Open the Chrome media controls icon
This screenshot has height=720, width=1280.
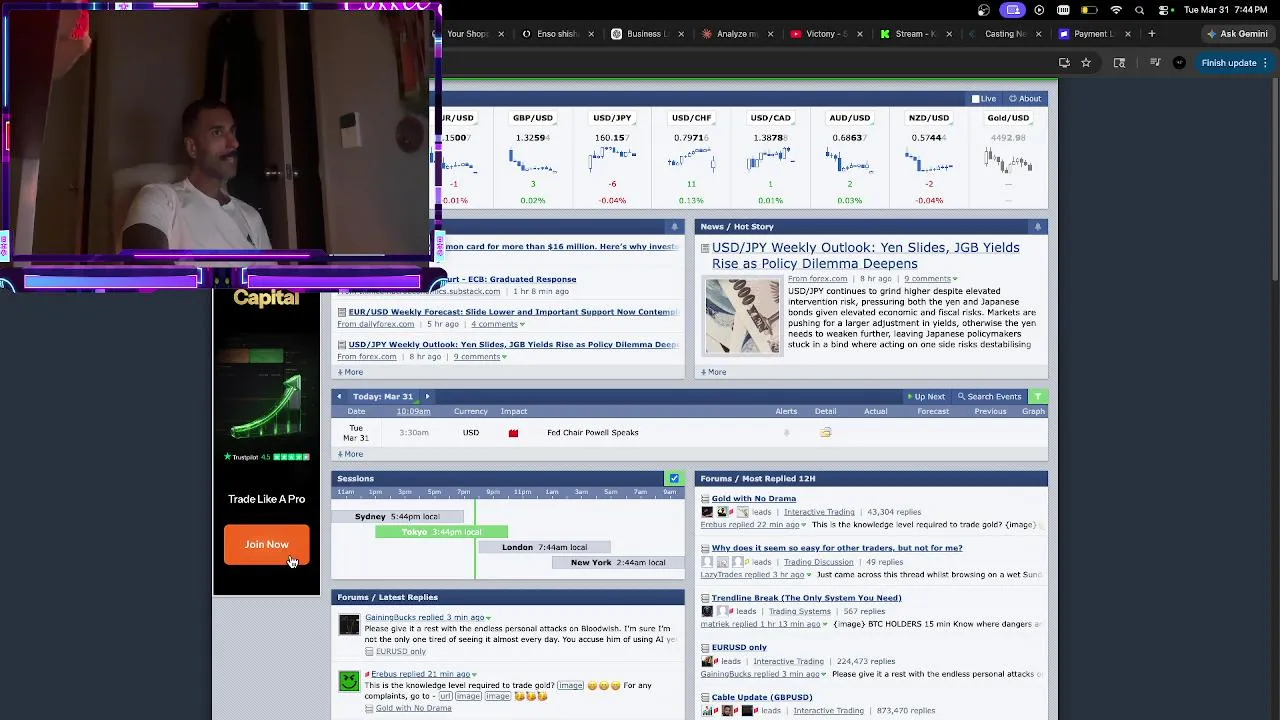(1155, 63)
